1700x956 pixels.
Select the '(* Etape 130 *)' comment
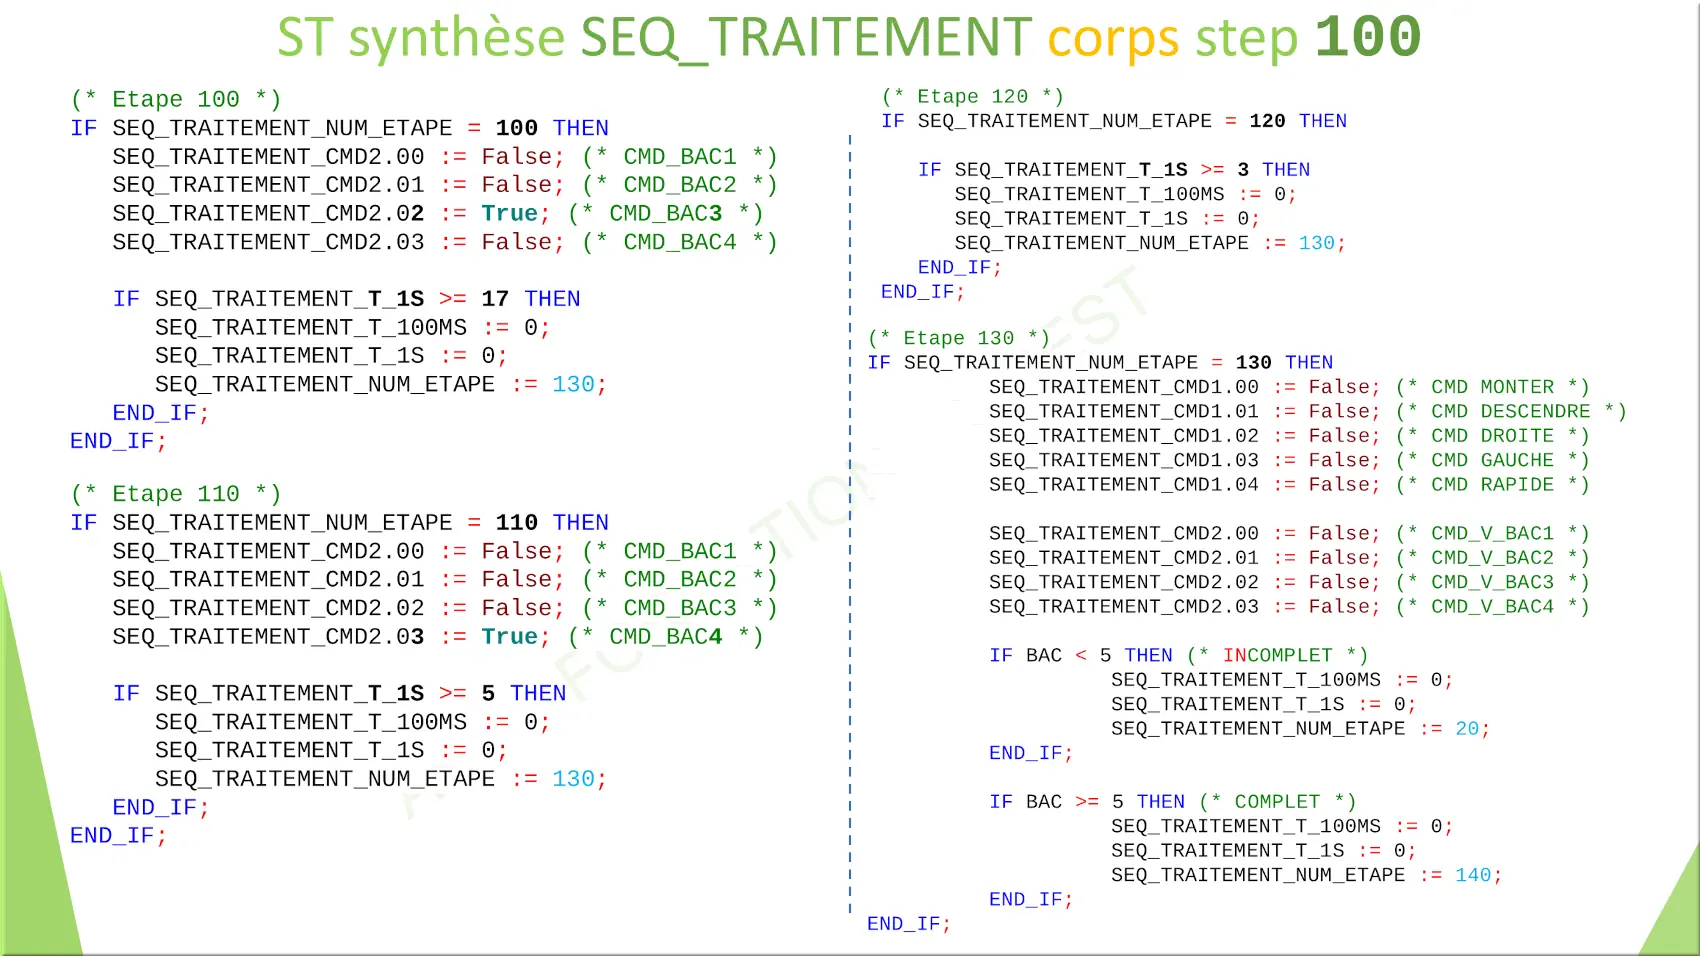coord(959,339)
